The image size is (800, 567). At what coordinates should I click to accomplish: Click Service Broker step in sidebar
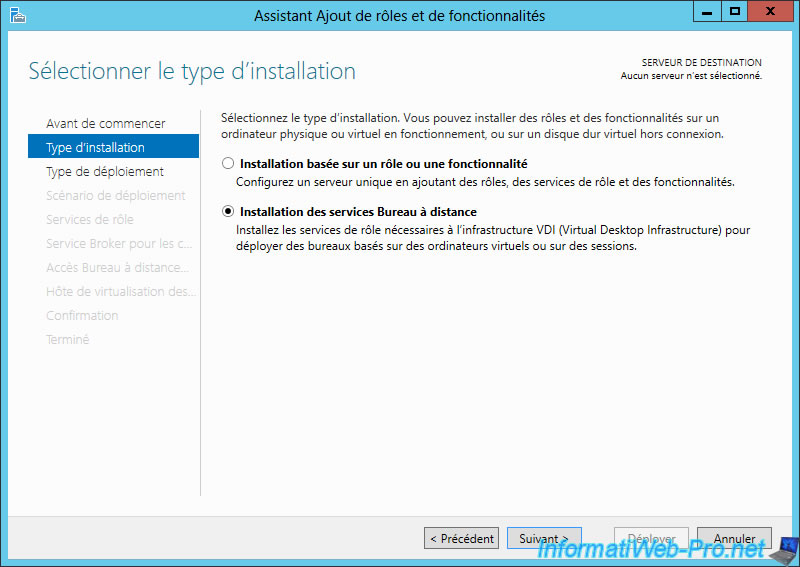(119, 243)
